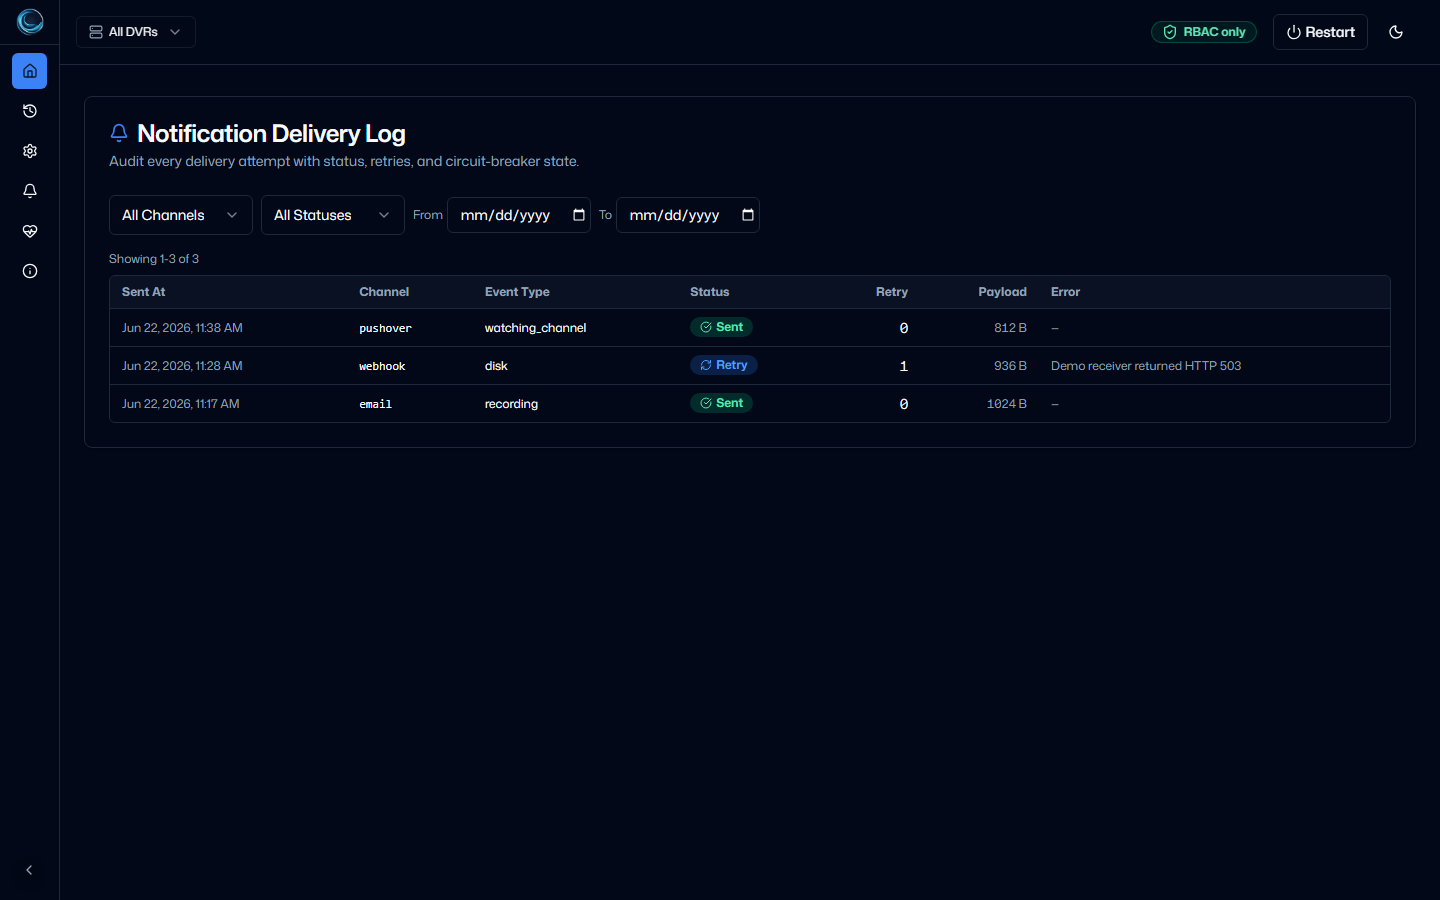Click the Sent At column header
This screenshot has width=1440, height=900.
(144, 292)
